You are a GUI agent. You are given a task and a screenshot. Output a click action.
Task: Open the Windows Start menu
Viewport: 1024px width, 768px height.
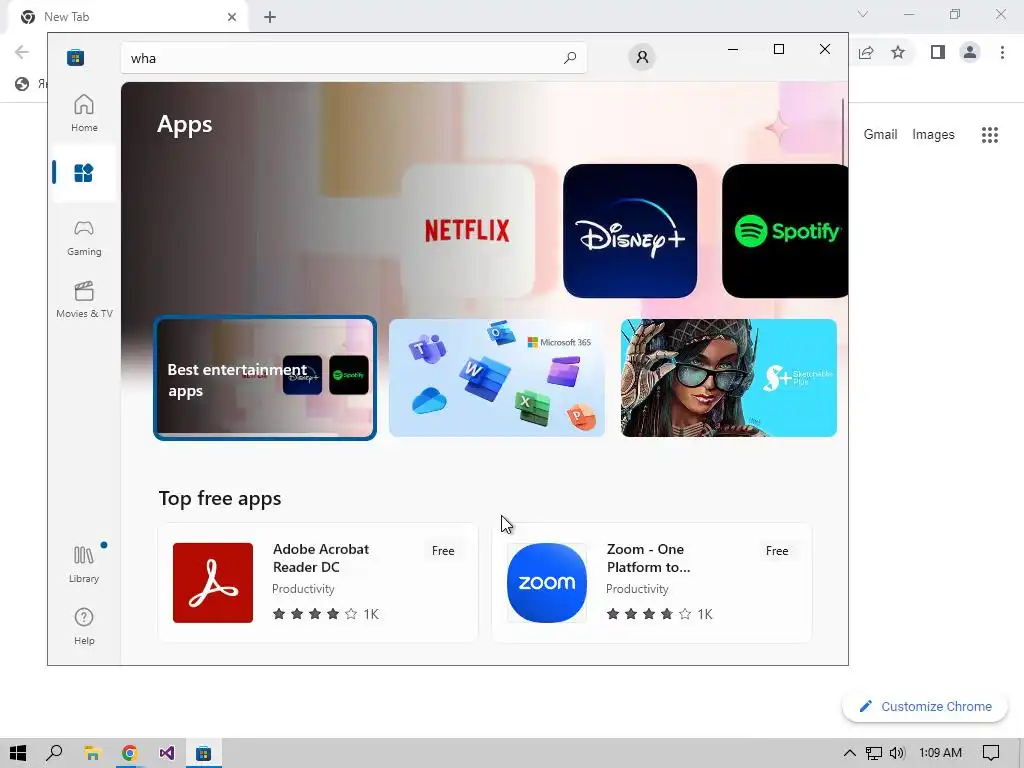coord(18,753)
